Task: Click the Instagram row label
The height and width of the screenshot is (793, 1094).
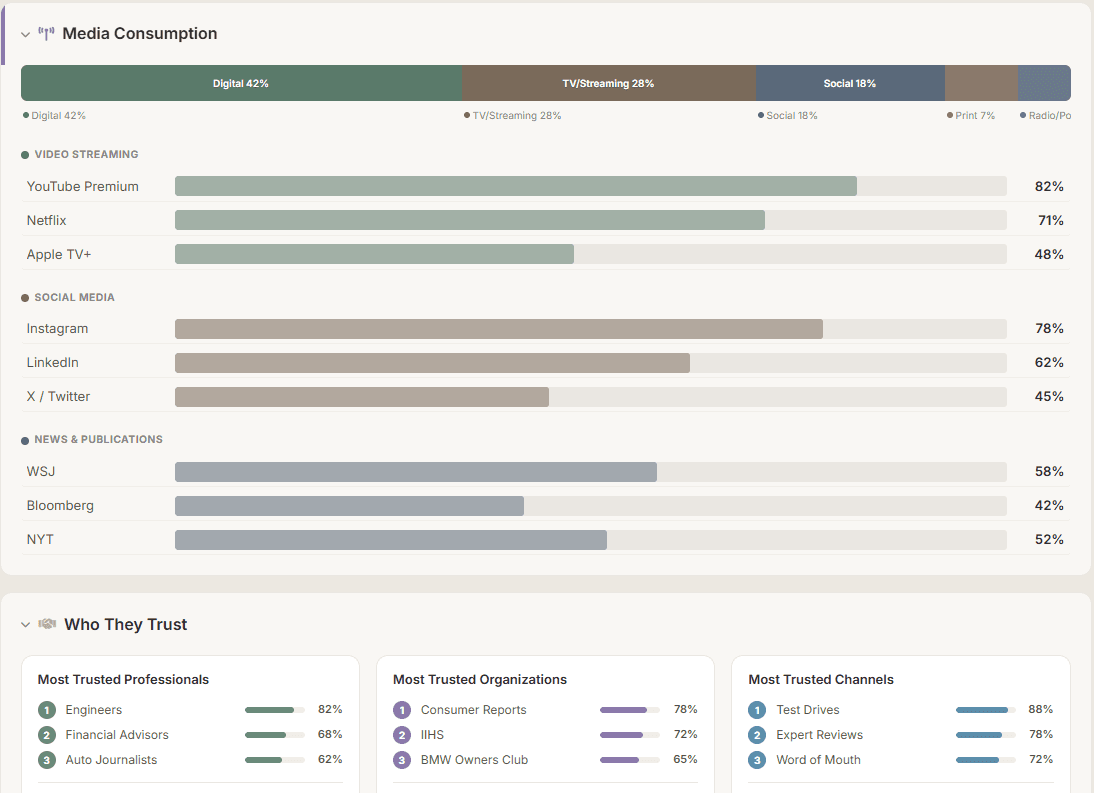Action: pos(57,328)
